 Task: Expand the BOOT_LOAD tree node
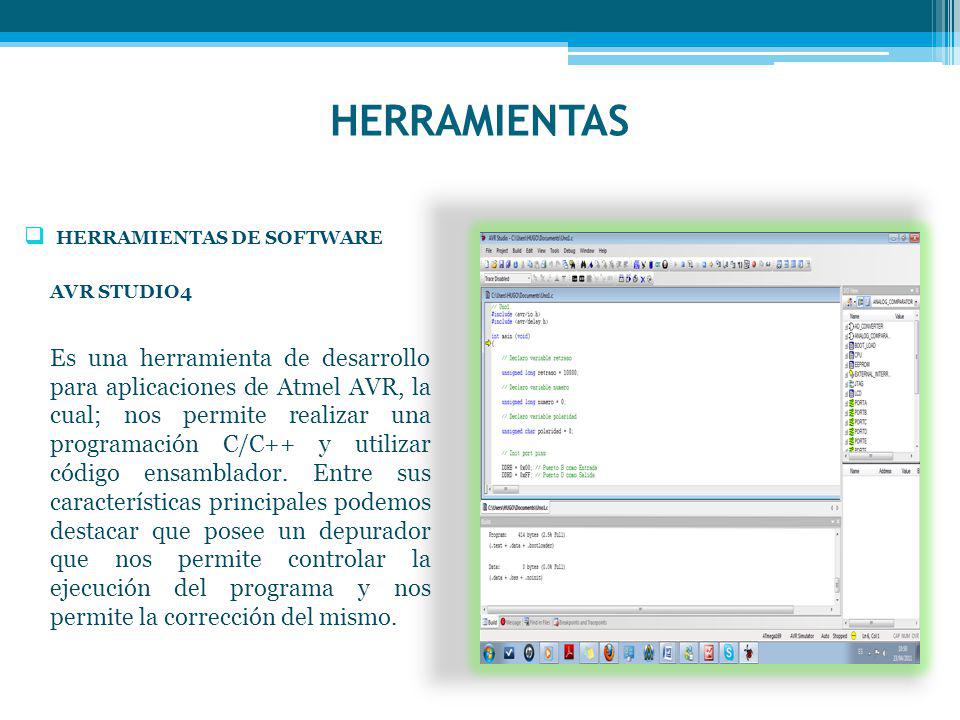point(847,346)
